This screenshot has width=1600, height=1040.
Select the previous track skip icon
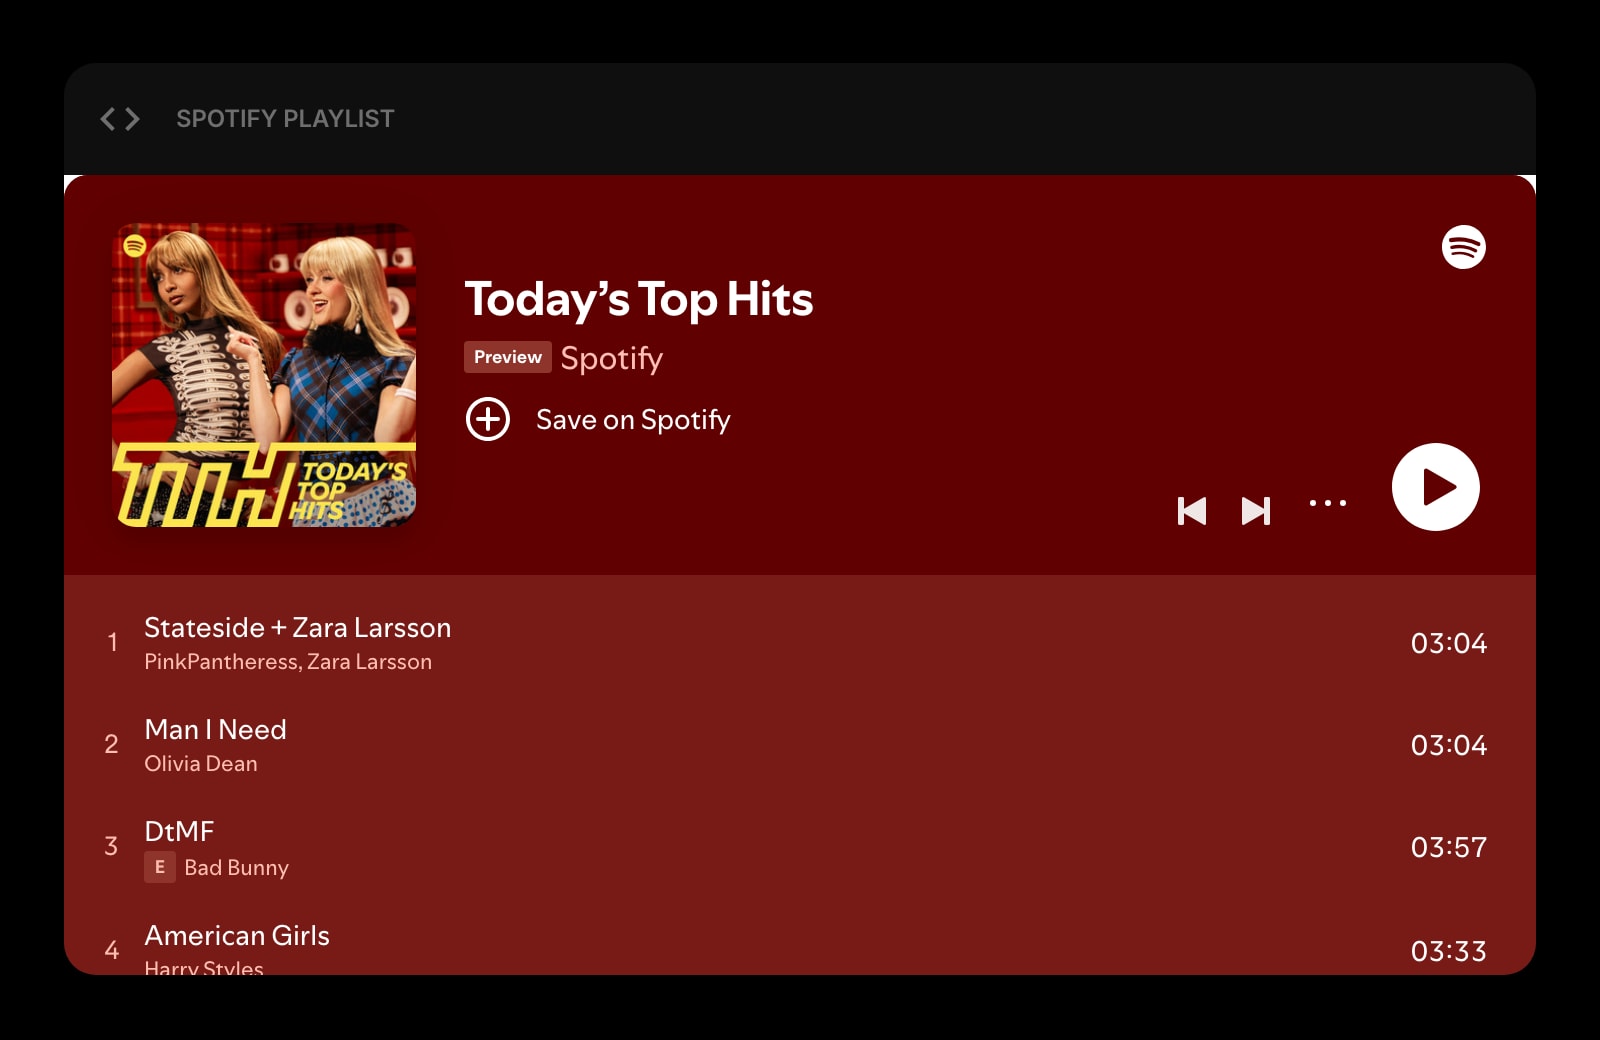tap(1192, 511)
